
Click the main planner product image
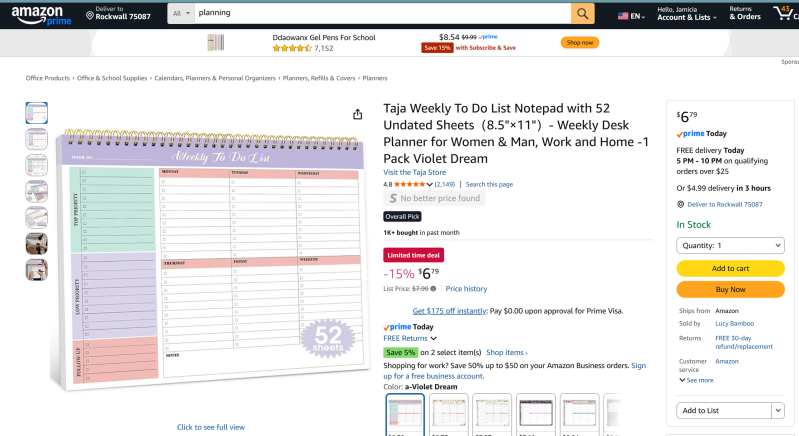210,260
